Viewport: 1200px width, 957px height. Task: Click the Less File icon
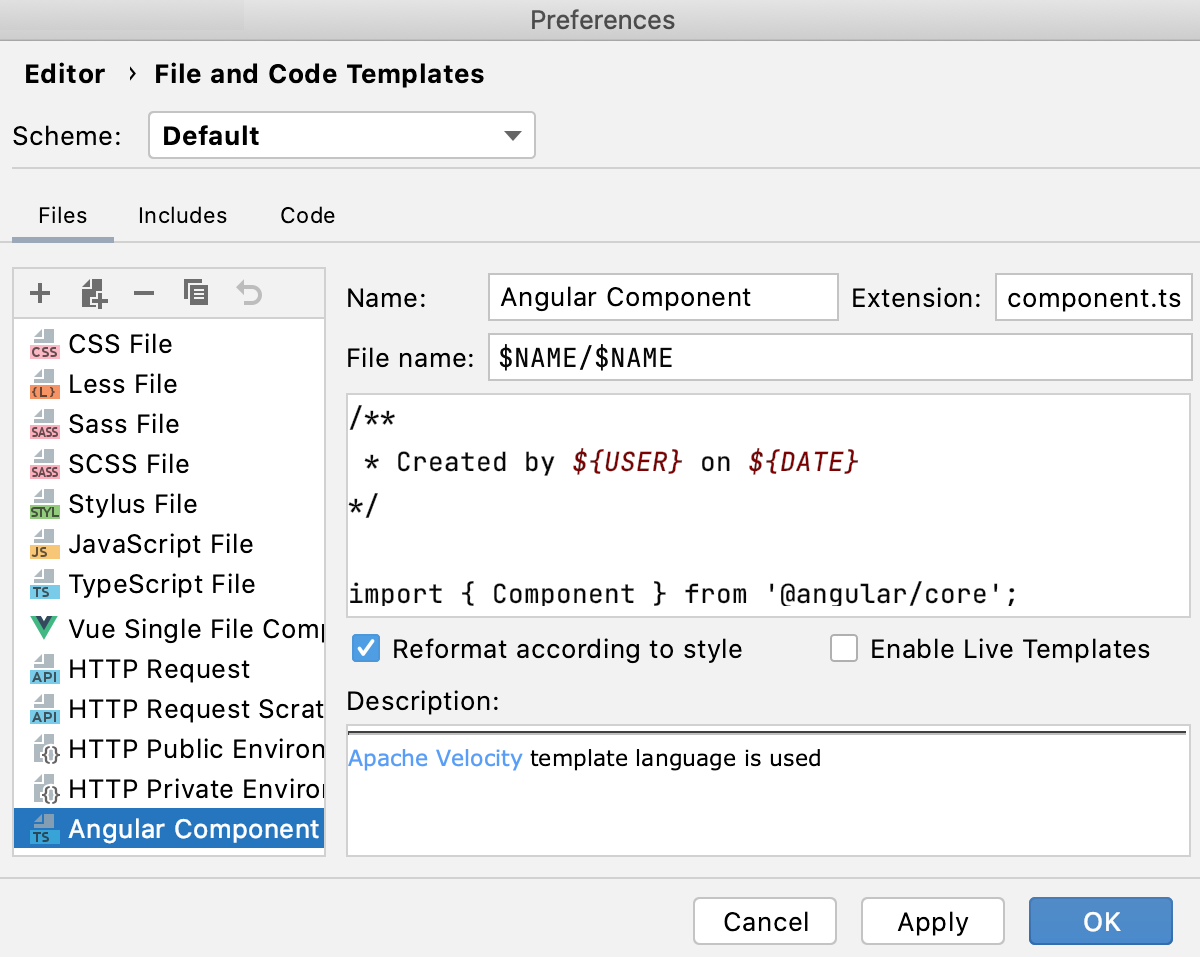coord(44,384)
